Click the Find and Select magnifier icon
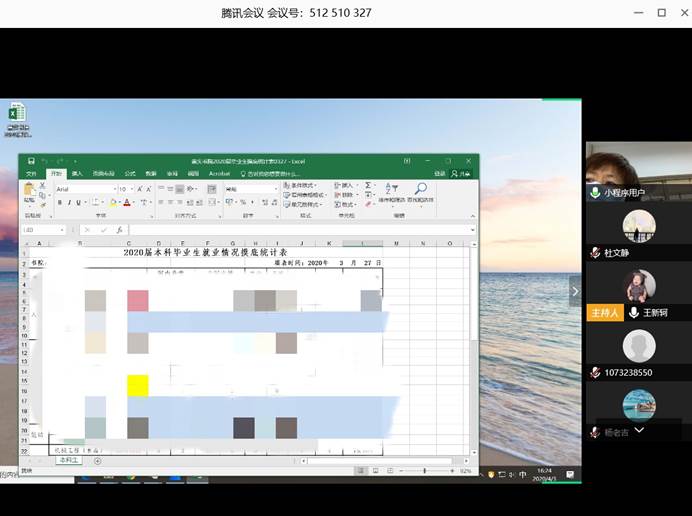Viewport: 692px width, 516px height. (421, 189)
